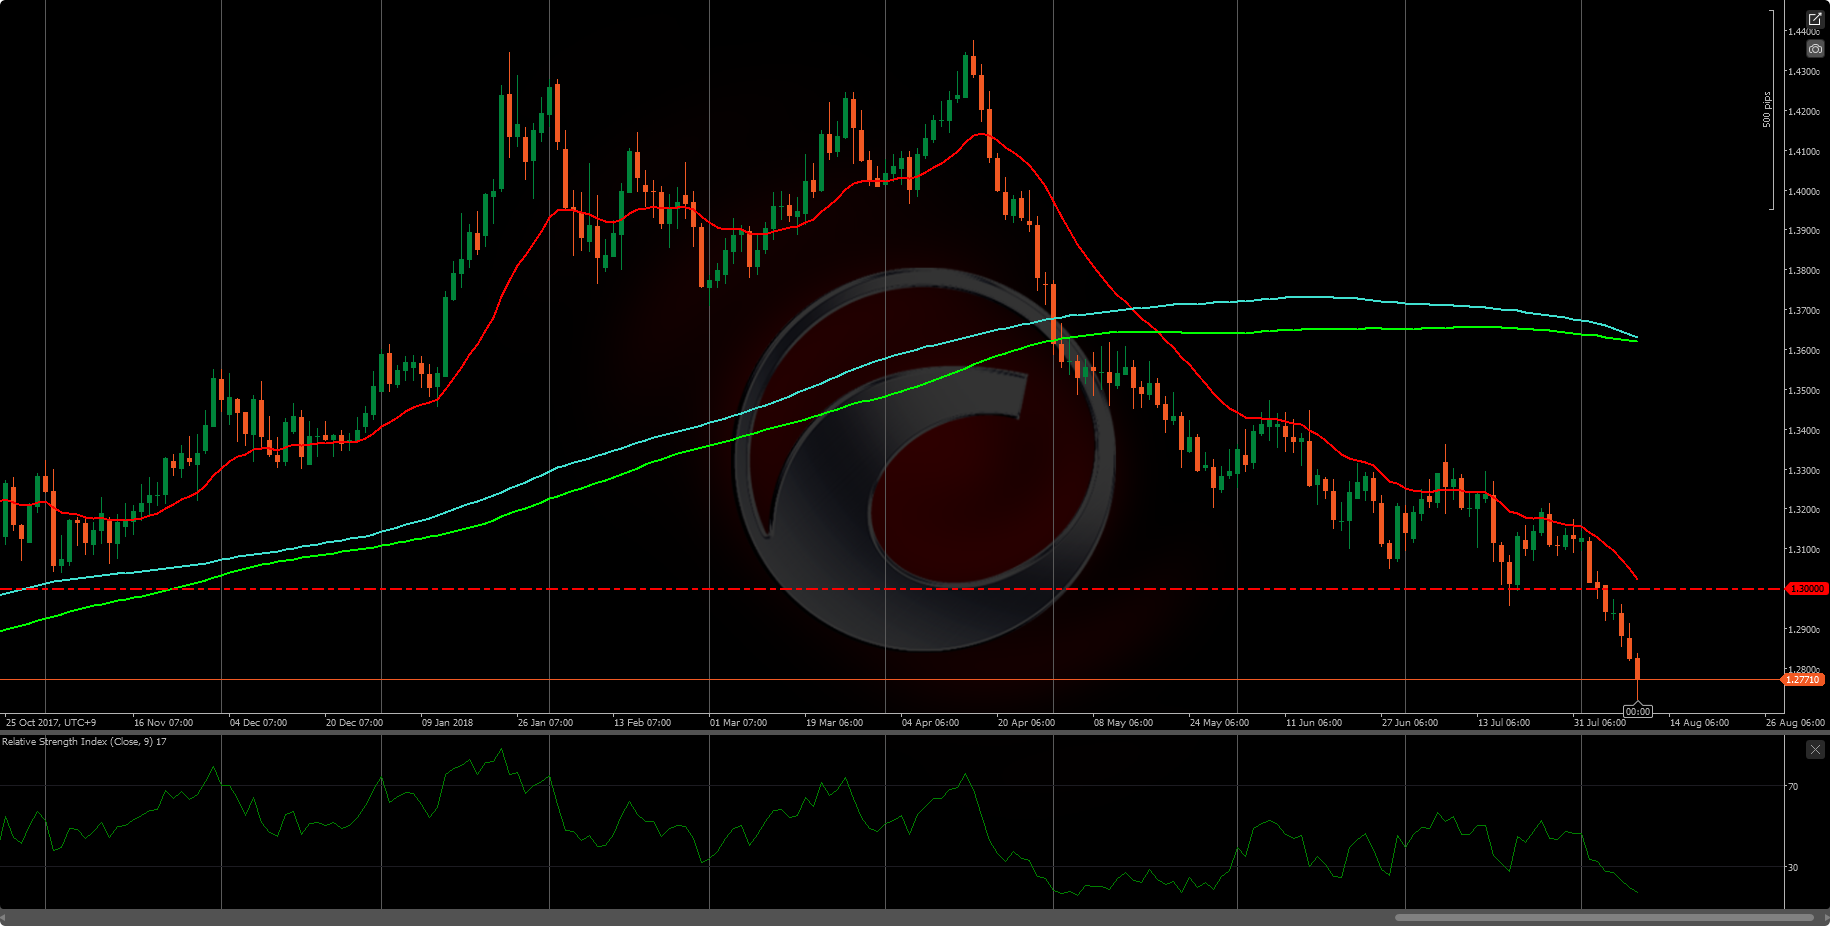Click the 26 Jan 07:00 time axis label
This screenshot has height=926, width=1830.
coord(545,722)
